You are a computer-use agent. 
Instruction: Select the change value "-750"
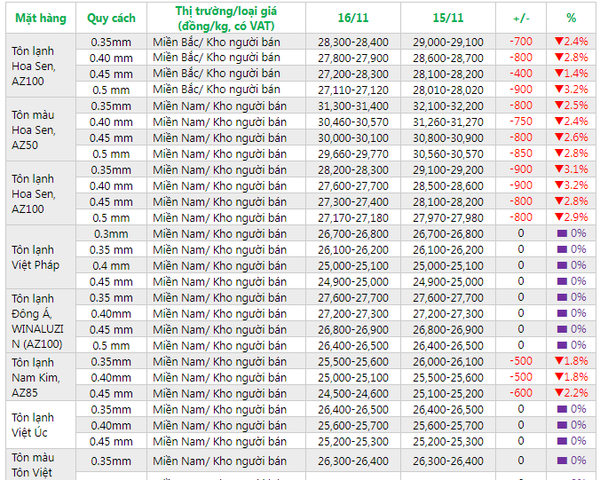[521, 121]
